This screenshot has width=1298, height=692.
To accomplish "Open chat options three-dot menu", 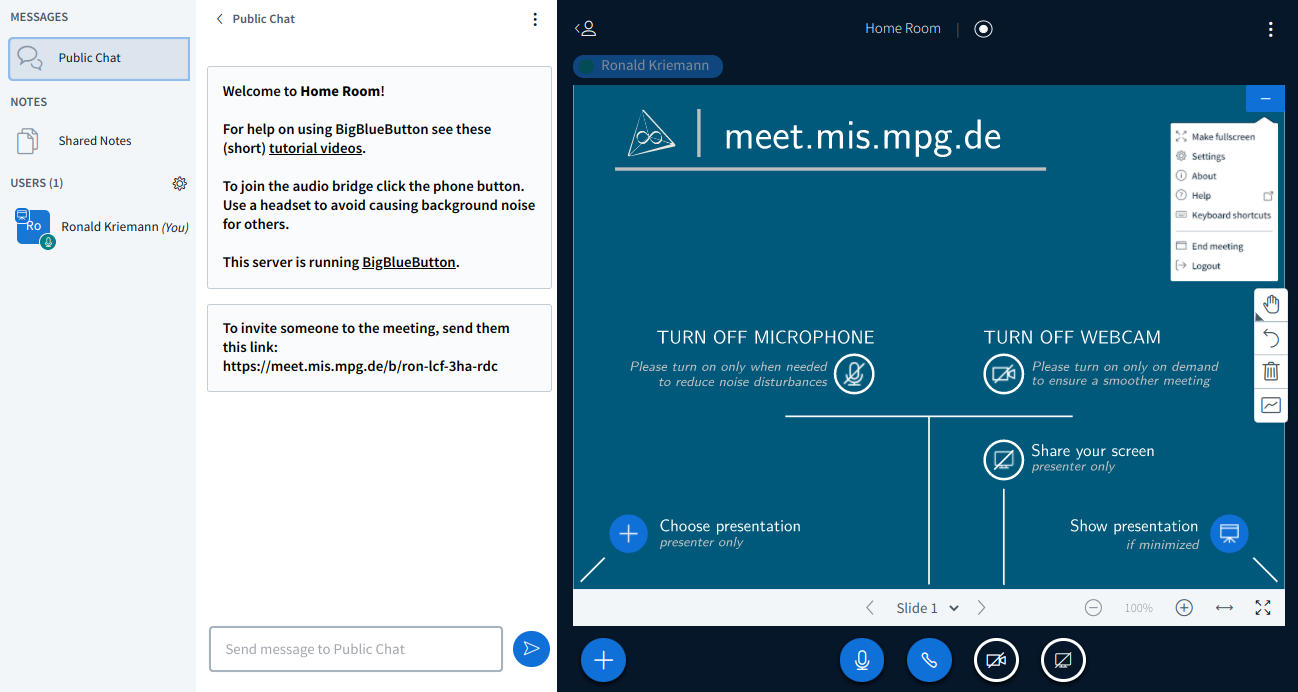I will coord(535,19).
